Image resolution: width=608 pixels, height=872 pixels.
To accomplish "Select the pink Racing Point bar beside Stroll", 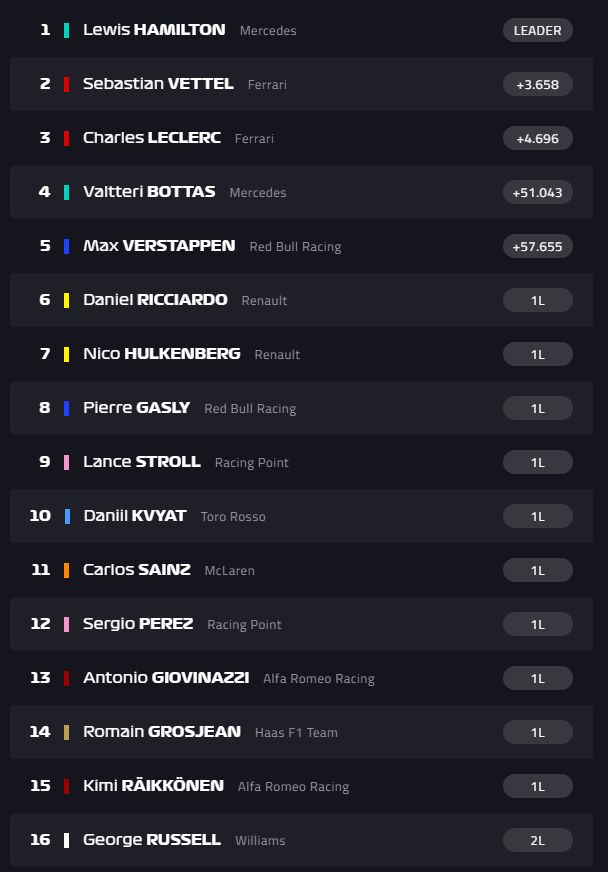I will click(67, 462).
